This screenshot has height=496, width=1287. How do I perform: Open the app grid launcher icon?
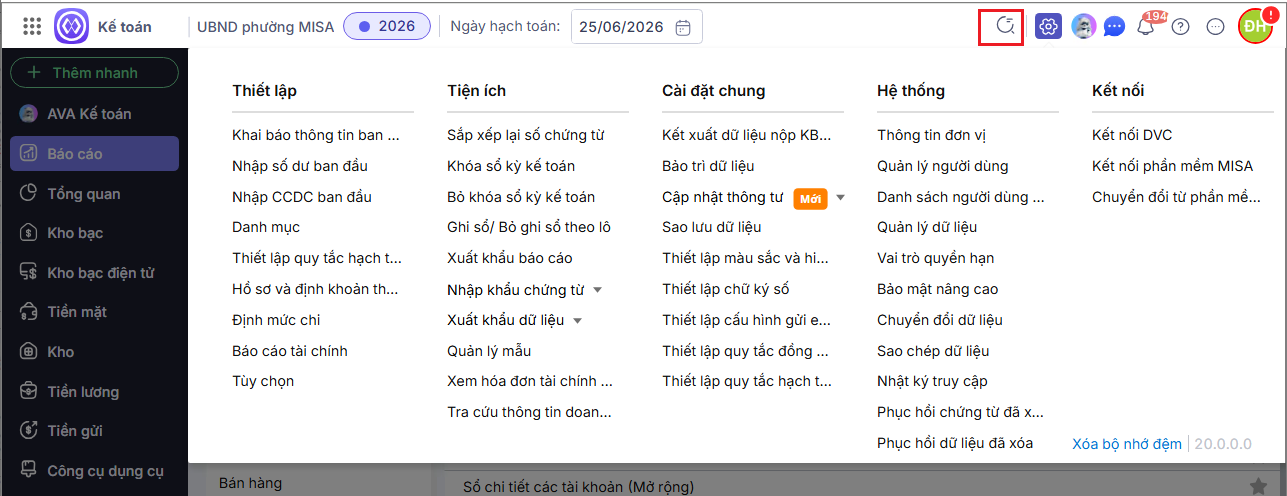click(31, 26)
